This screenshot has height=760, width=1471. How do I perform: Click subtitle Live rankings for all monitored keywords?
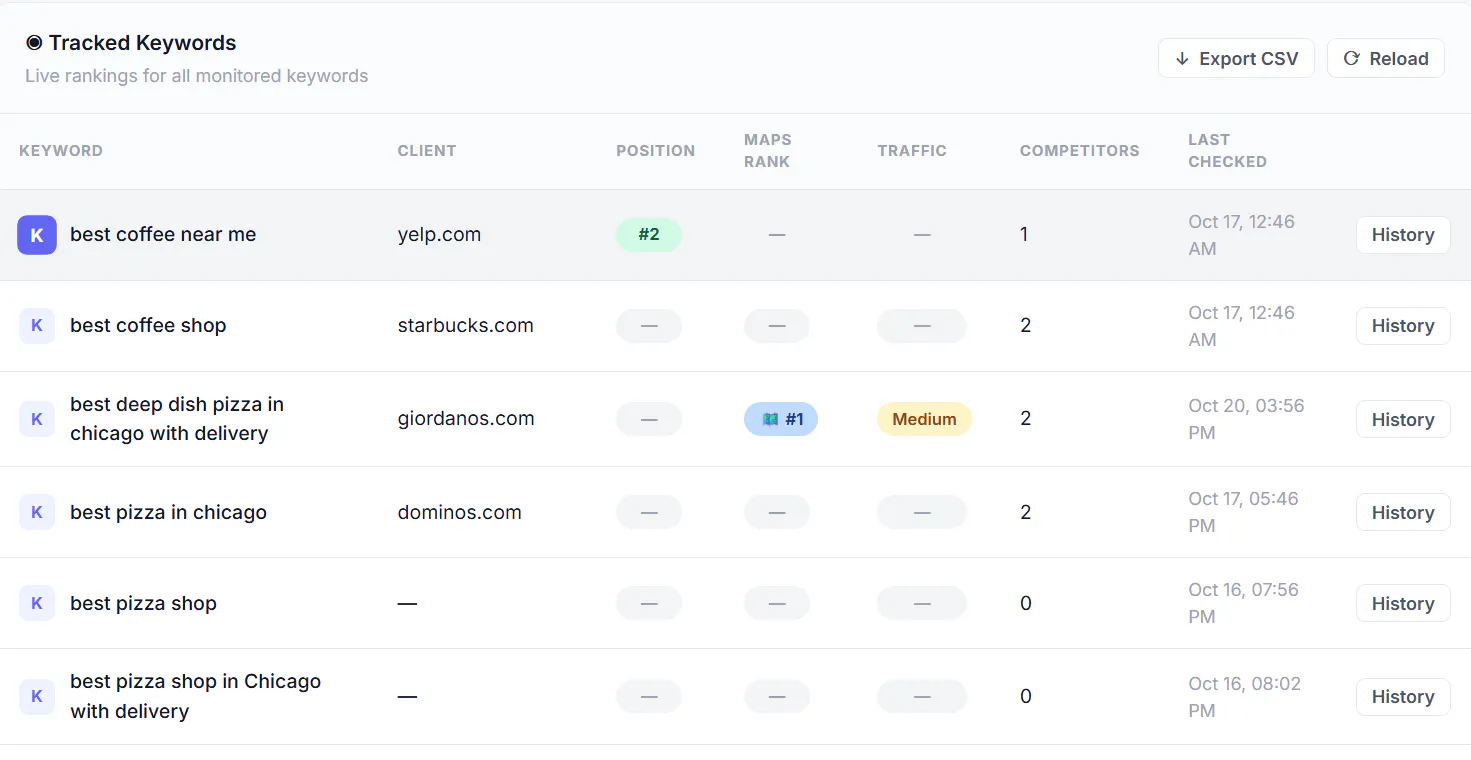(197, 76)
